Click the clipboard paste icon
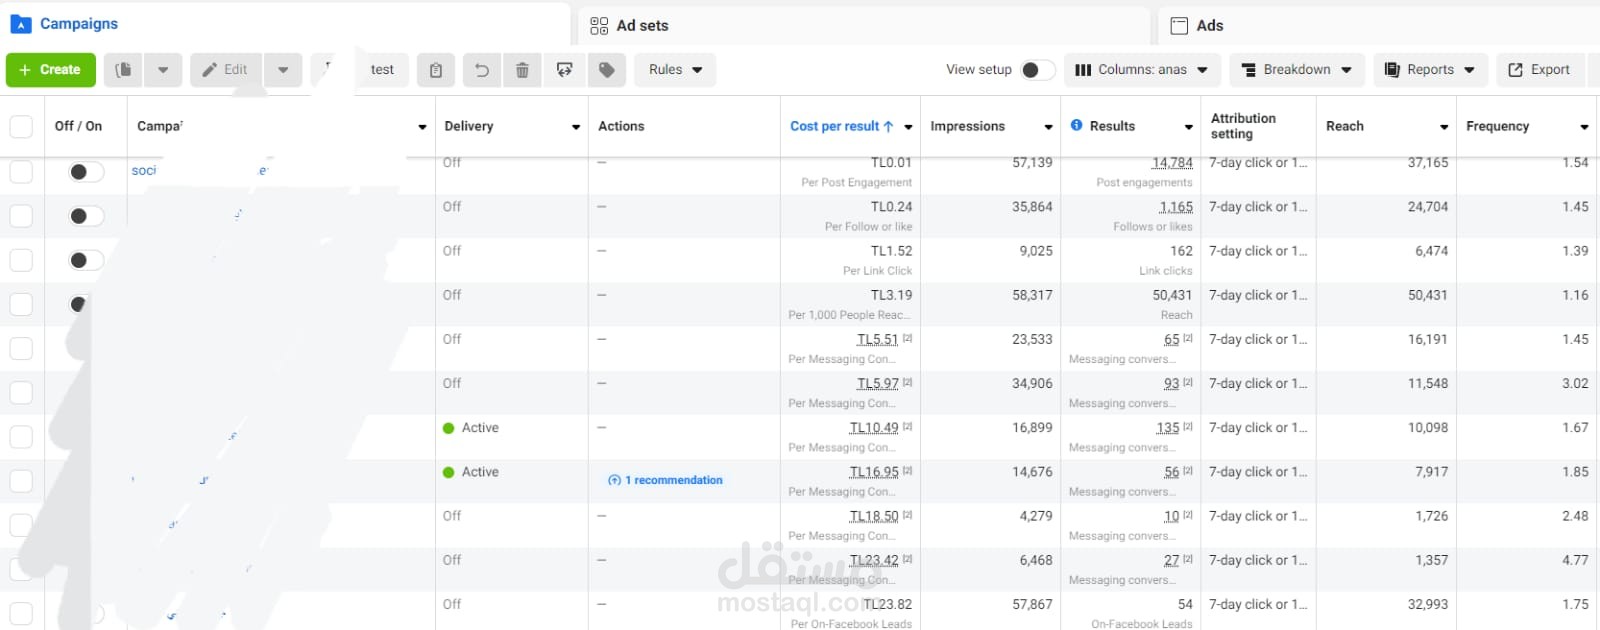Image resolution: width=1600 pixels, height=630 pixels. [x=436, y=70]
